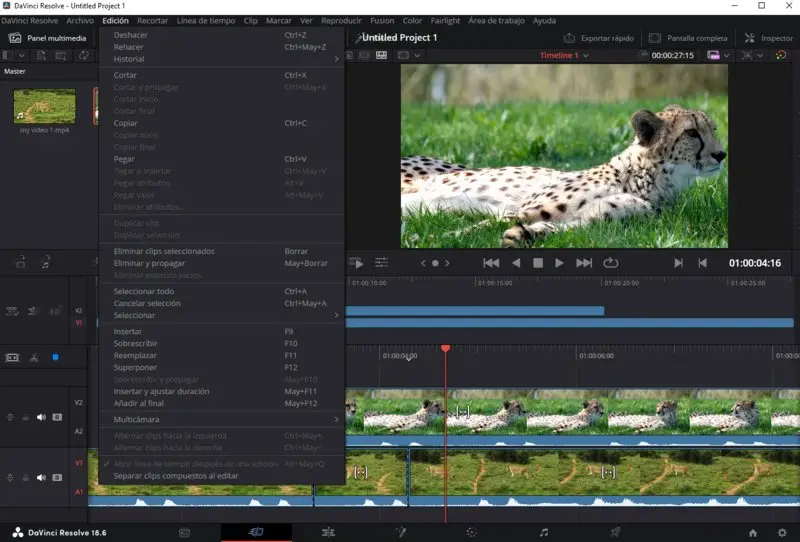This screenshot has width=800, height=542.
Task: Jump to the first frame in viewer
Action: click(x=491, y=263)
